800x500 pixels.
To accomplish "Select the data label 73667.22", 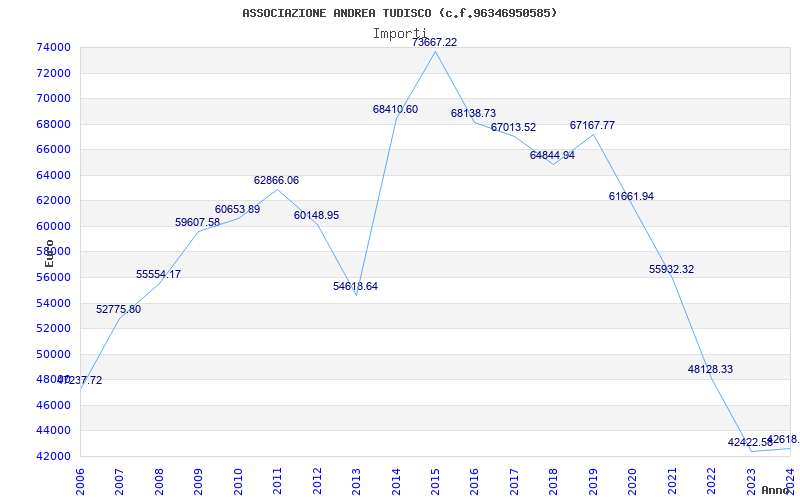I will [x=435, y=42].
